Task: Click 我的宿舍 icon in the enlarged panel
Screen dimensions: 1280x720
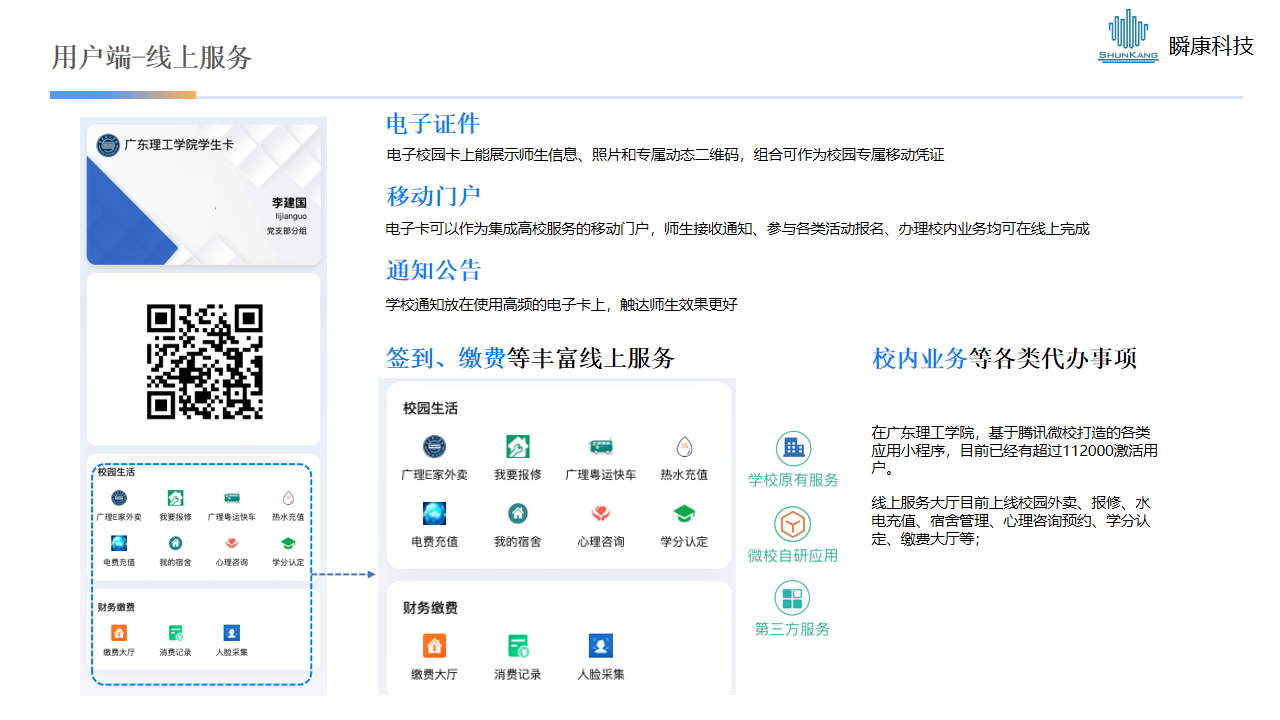Action: point(517,514)
